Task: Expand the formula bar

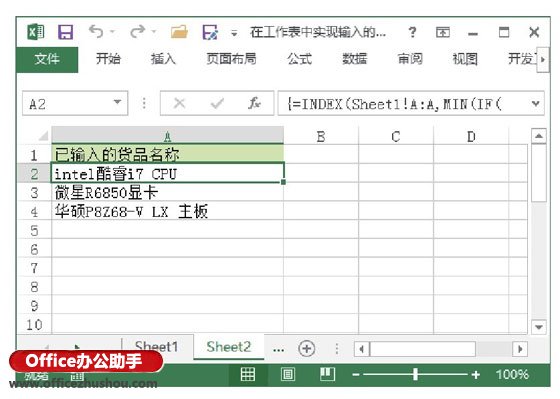Action: coord(536,104)
